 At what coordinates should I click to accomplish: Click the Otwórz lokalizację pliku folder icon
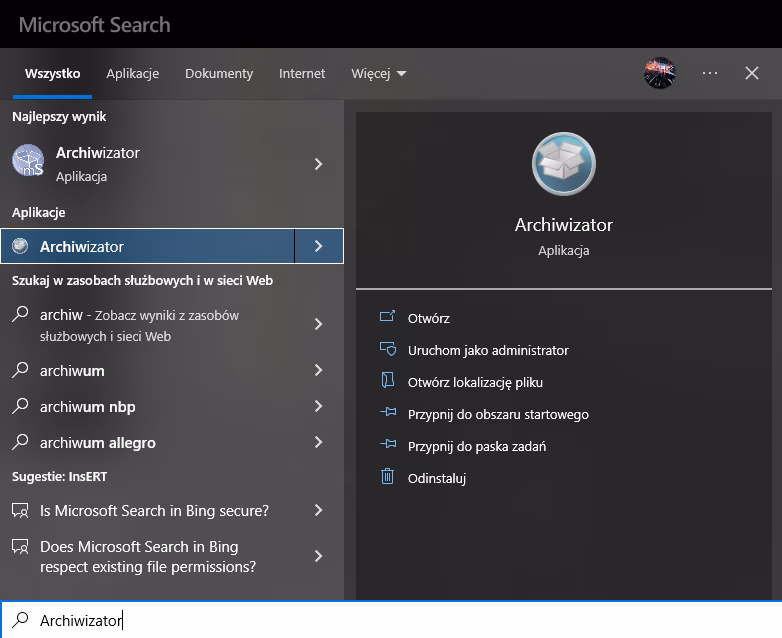[x=388, y=380]
